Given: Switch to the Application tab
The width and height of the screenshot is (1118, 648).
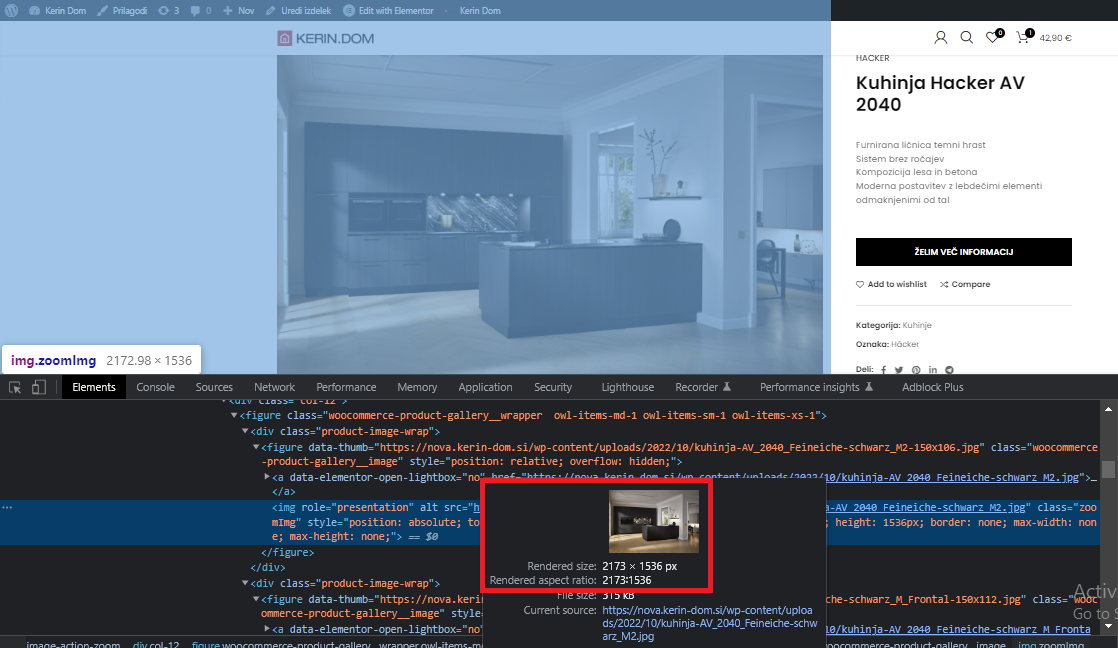Looking at the screenshot, I should point(485,387).
